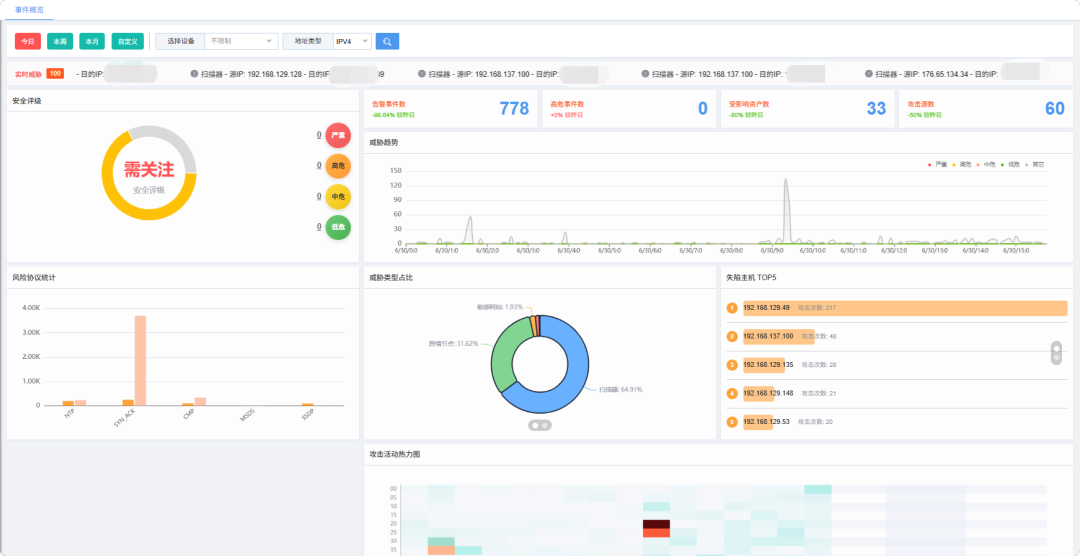Toggle 高危 series in trend legend

click(x=962, y=165)
